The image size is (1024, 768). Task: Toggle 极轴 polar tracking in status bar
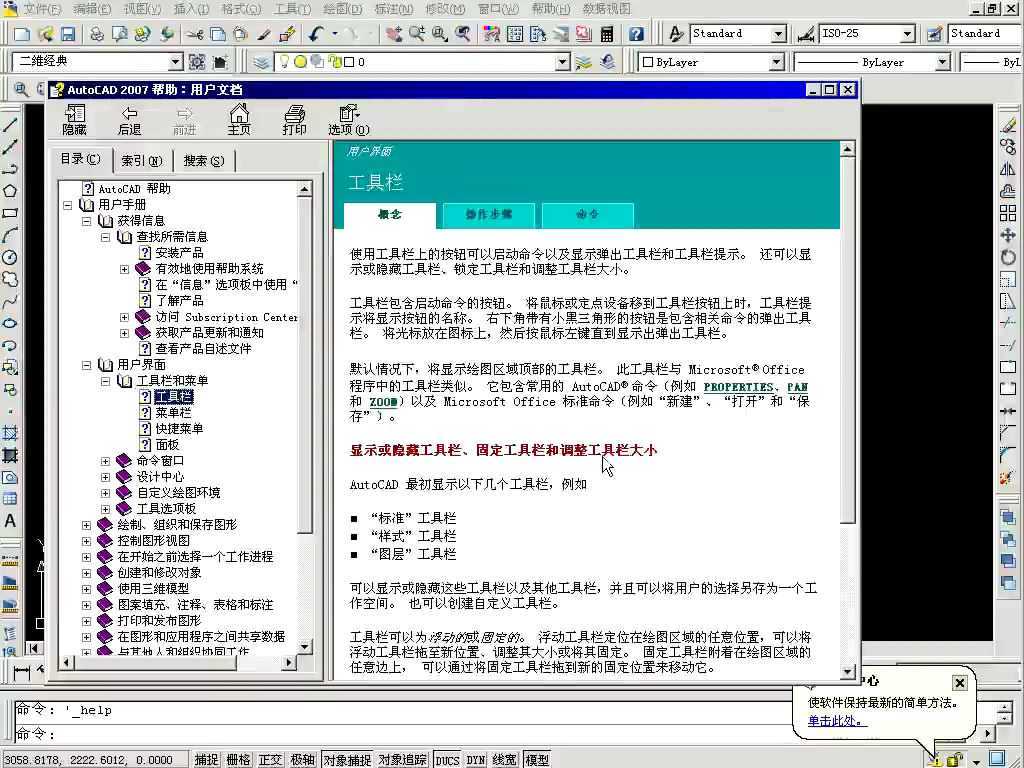[302, 760]
